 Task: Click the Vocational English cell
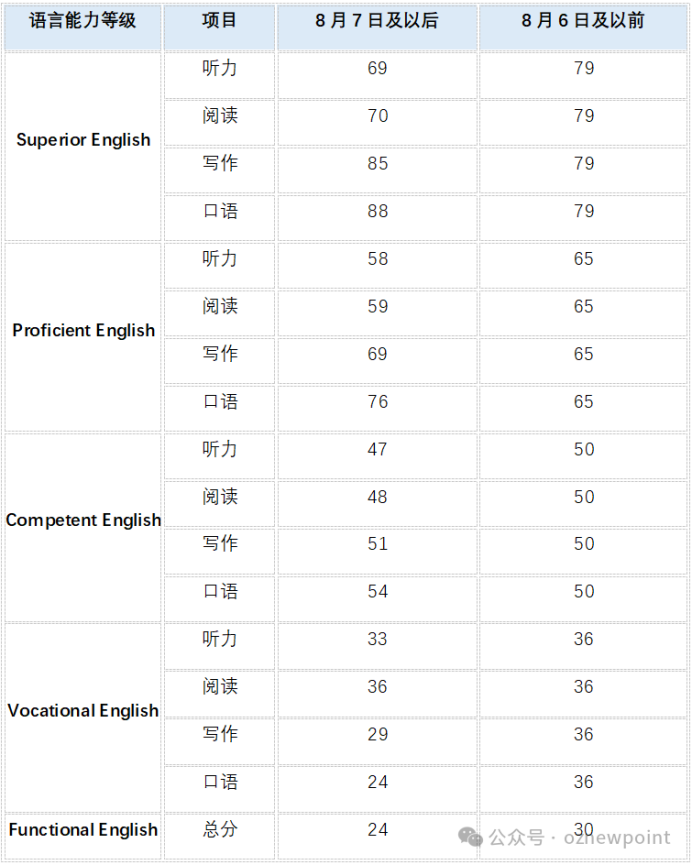pos(83,717)
